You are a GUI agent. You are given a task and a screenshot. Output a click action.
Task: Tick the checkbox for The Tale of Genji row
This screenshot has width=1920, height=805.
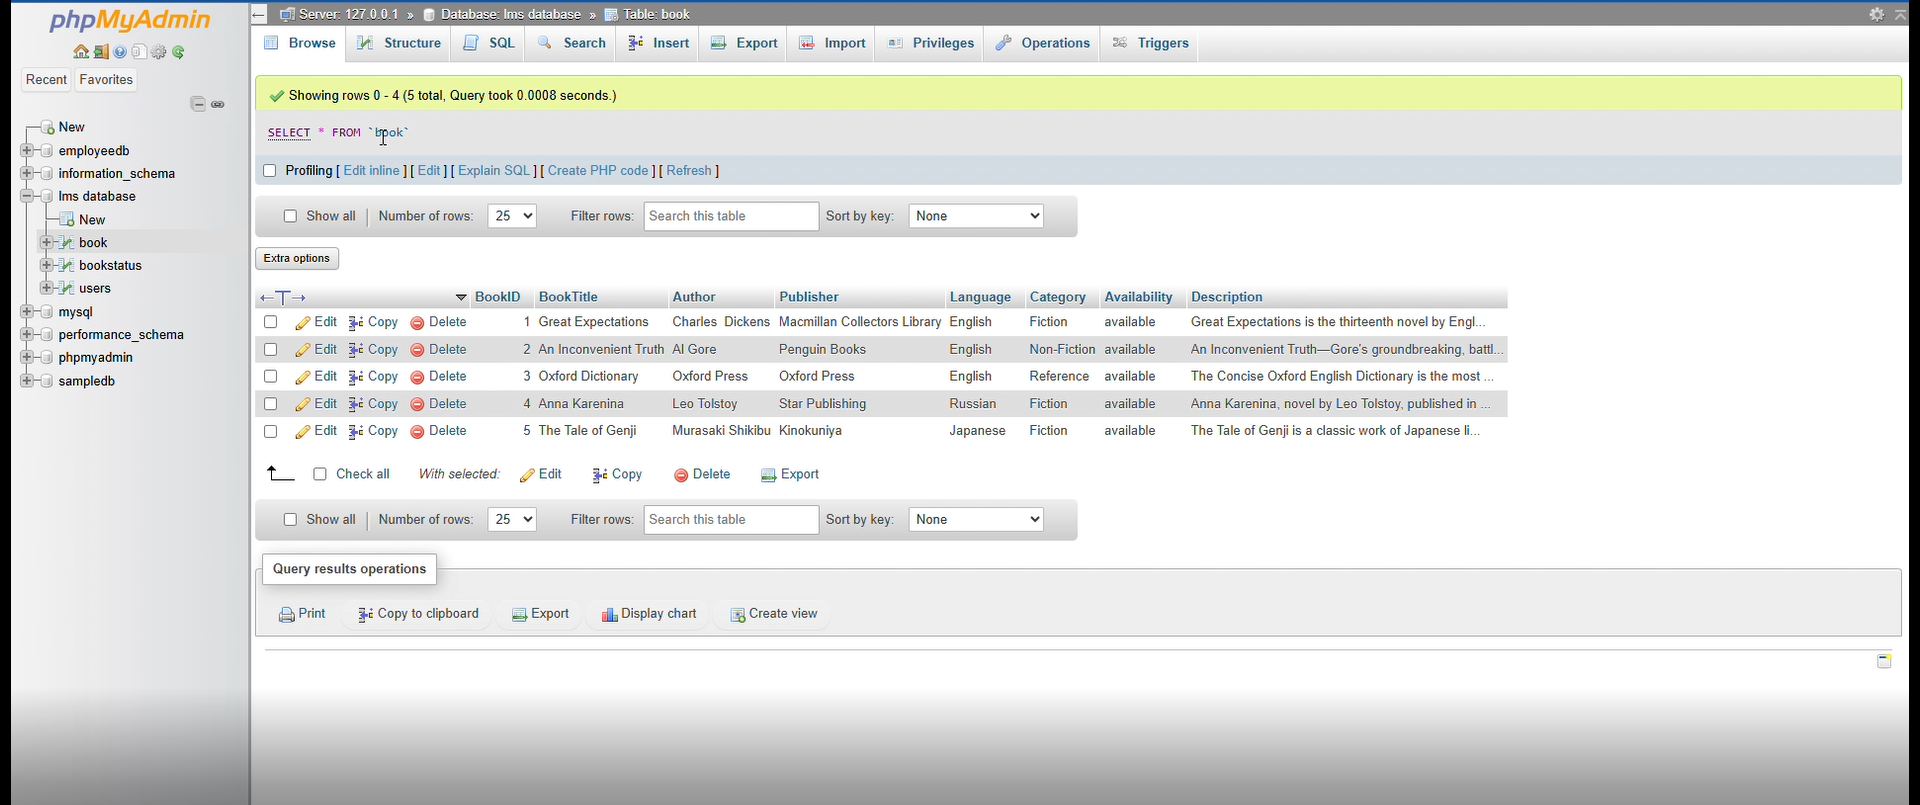click(270, 431)
